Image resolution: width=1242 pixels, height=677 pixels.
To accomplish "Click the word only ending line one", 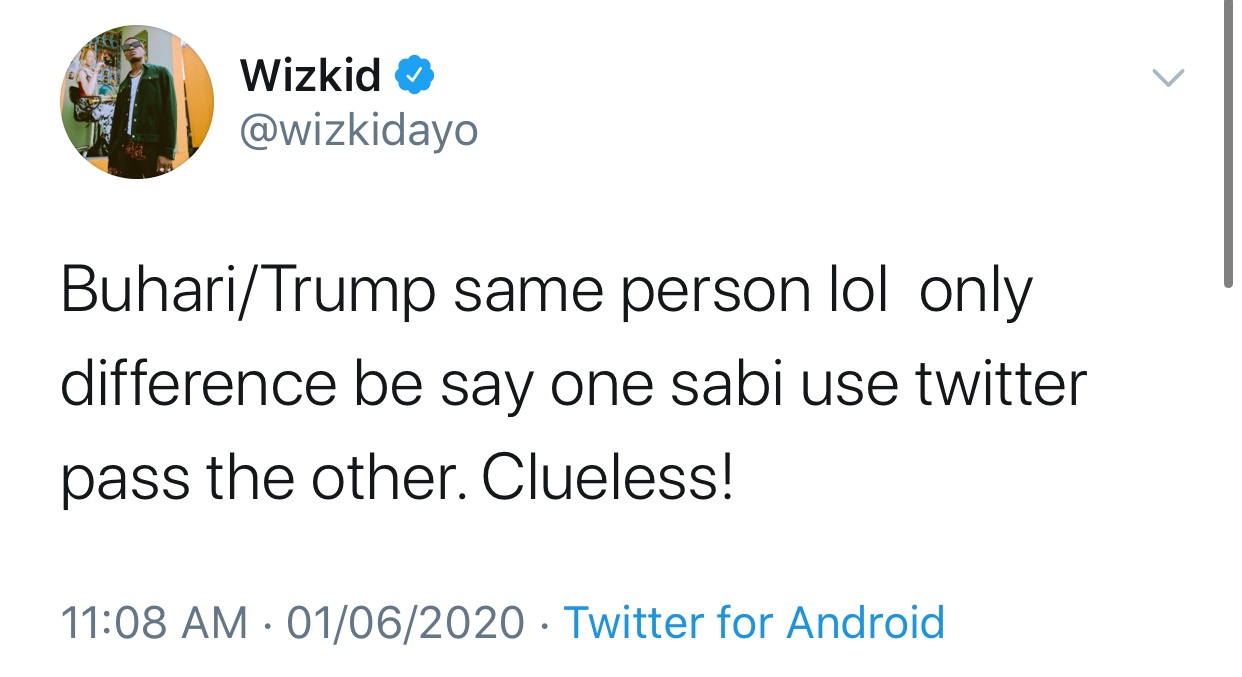I will click(974, 292).
